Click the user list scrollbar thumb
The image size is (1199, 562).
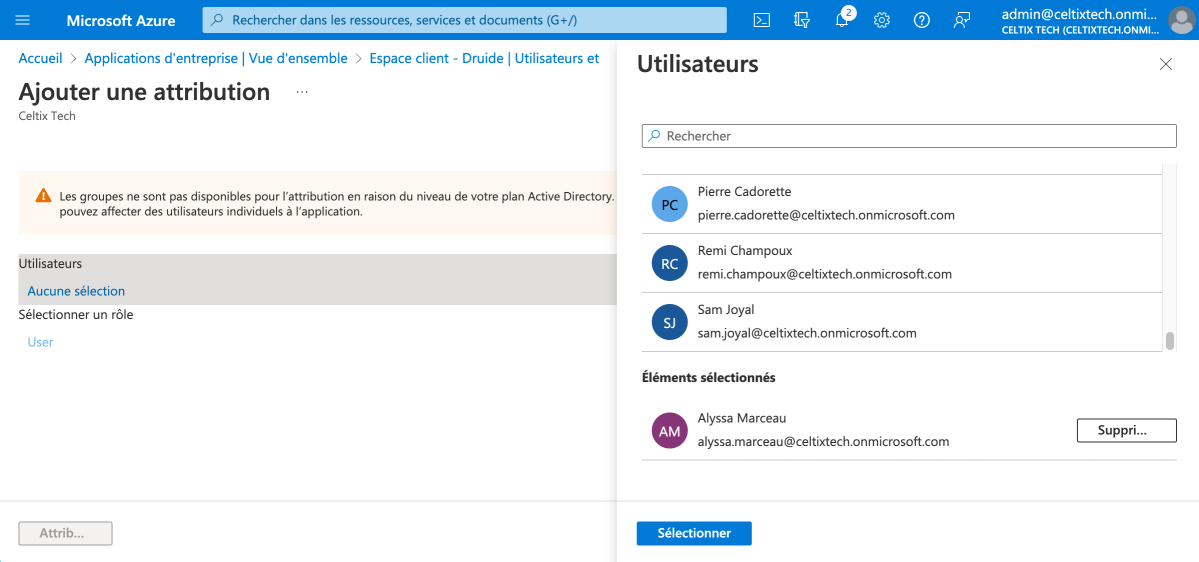tap(1169, 340)
